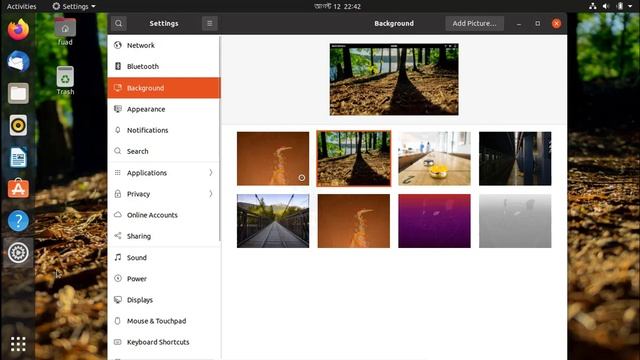Viewport: 640px width, 360px height.
Task: Click the Mouse & Touchpad icon
Action: pyautogui.click(x=118, y=321)
